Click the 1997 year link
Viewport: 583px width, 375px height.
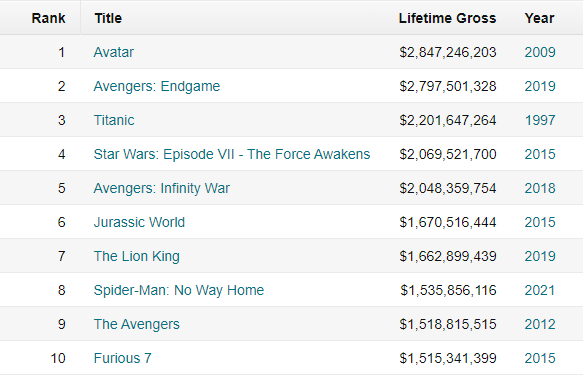(540, 120)
